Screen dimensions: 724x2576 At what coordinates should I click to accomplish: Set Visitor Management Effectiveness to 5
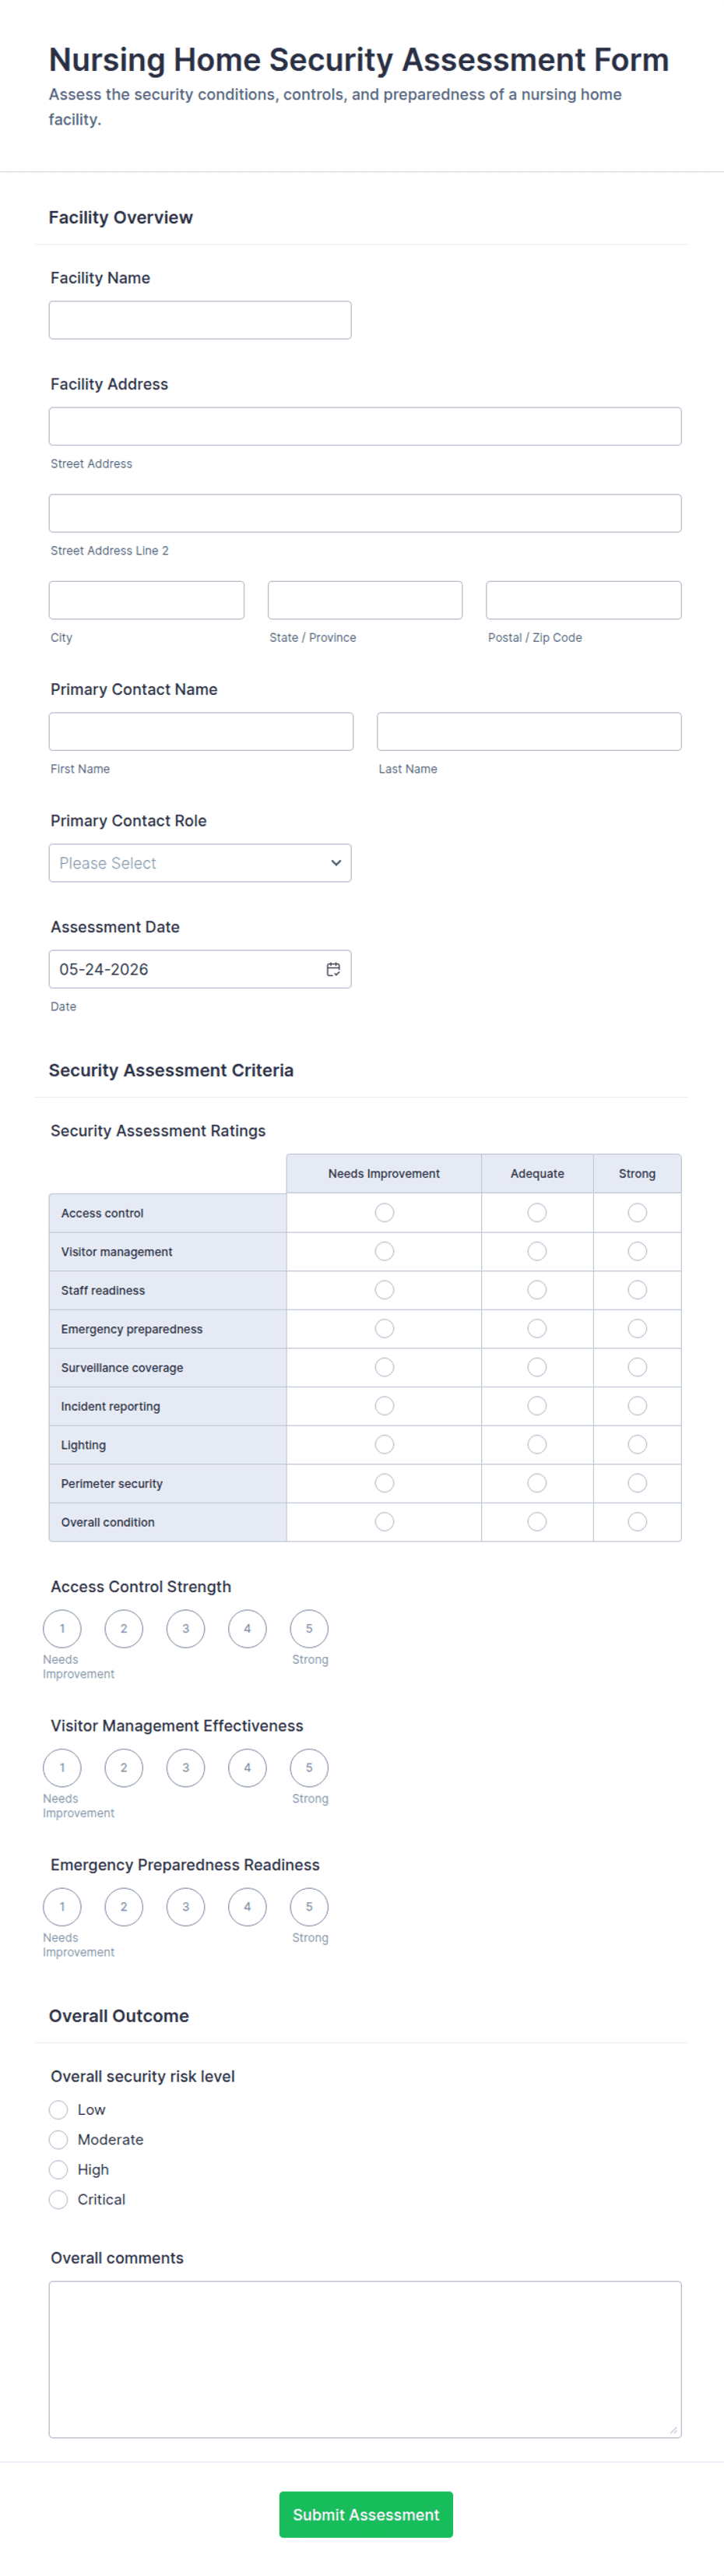[x=309, y=1768]
